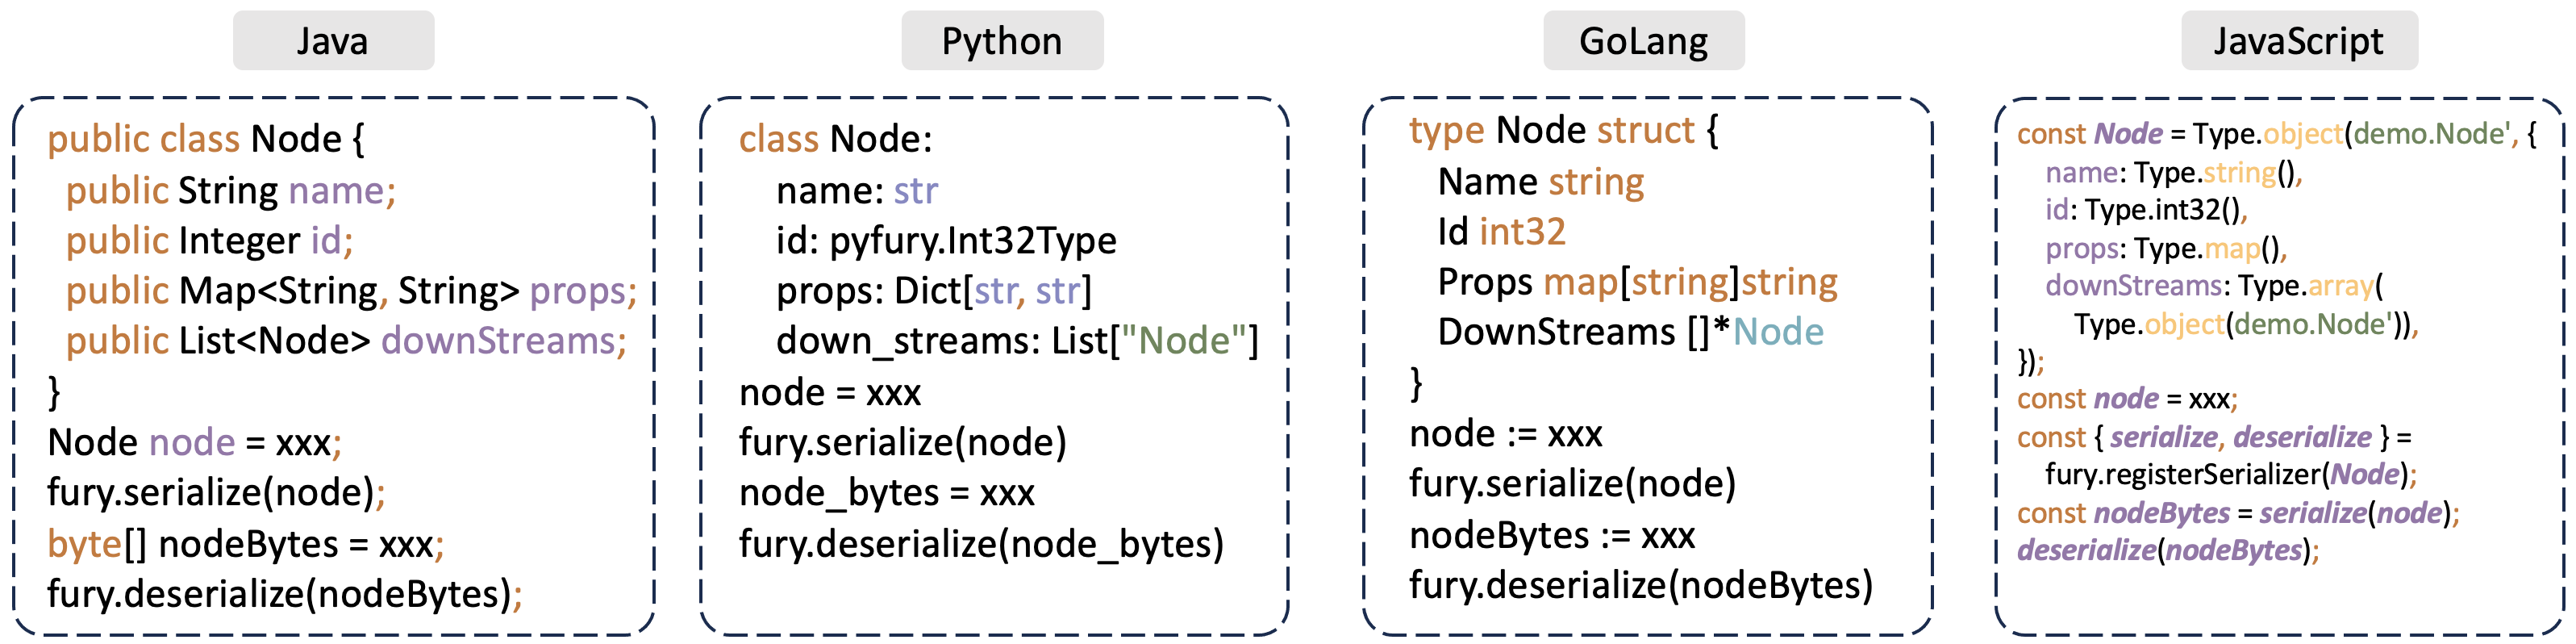Select the Java label tab

click(x=333, y=41)
